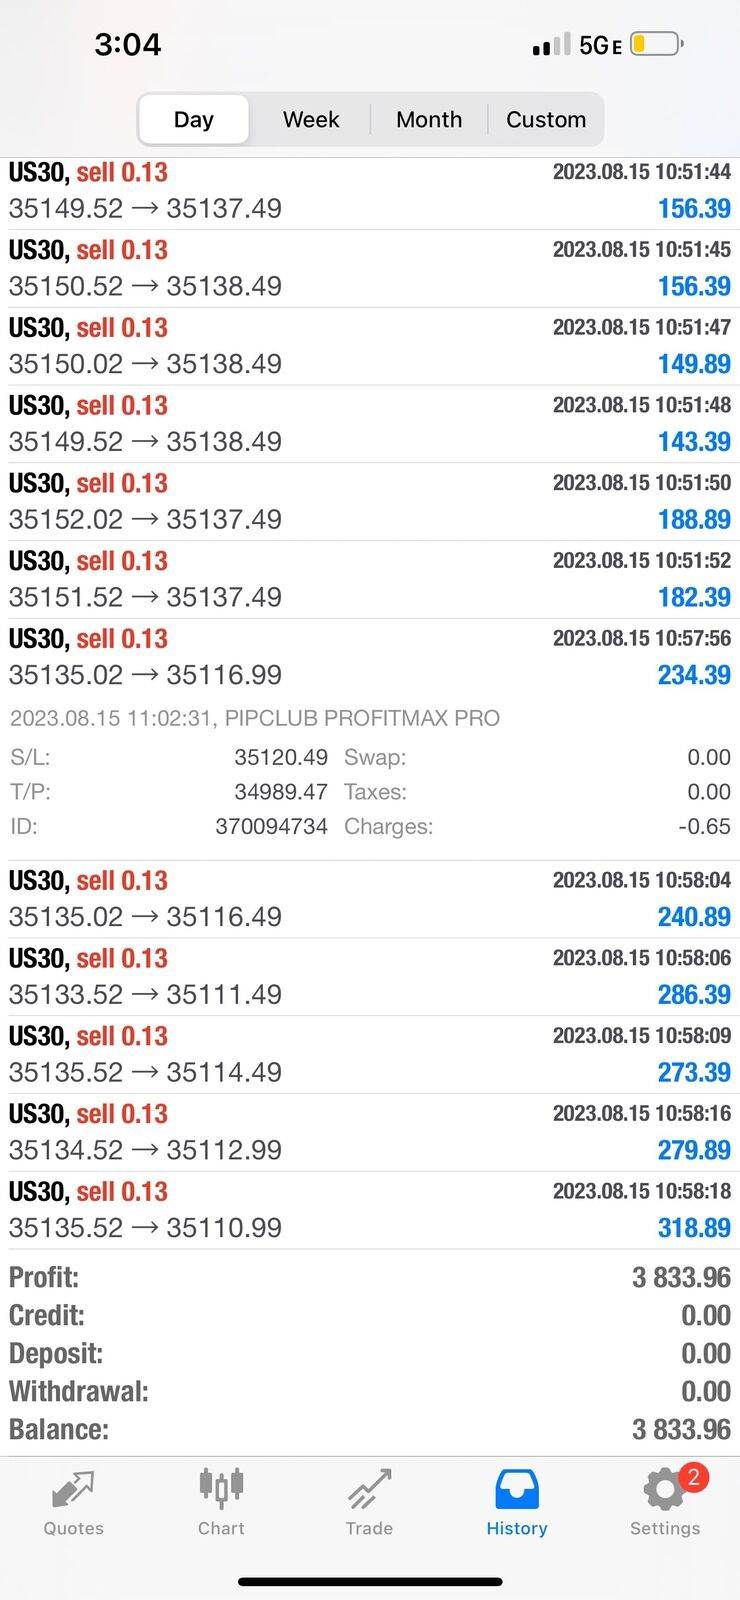
Task: Tap the trade with 149.89 profit
Action: point(370,346)
